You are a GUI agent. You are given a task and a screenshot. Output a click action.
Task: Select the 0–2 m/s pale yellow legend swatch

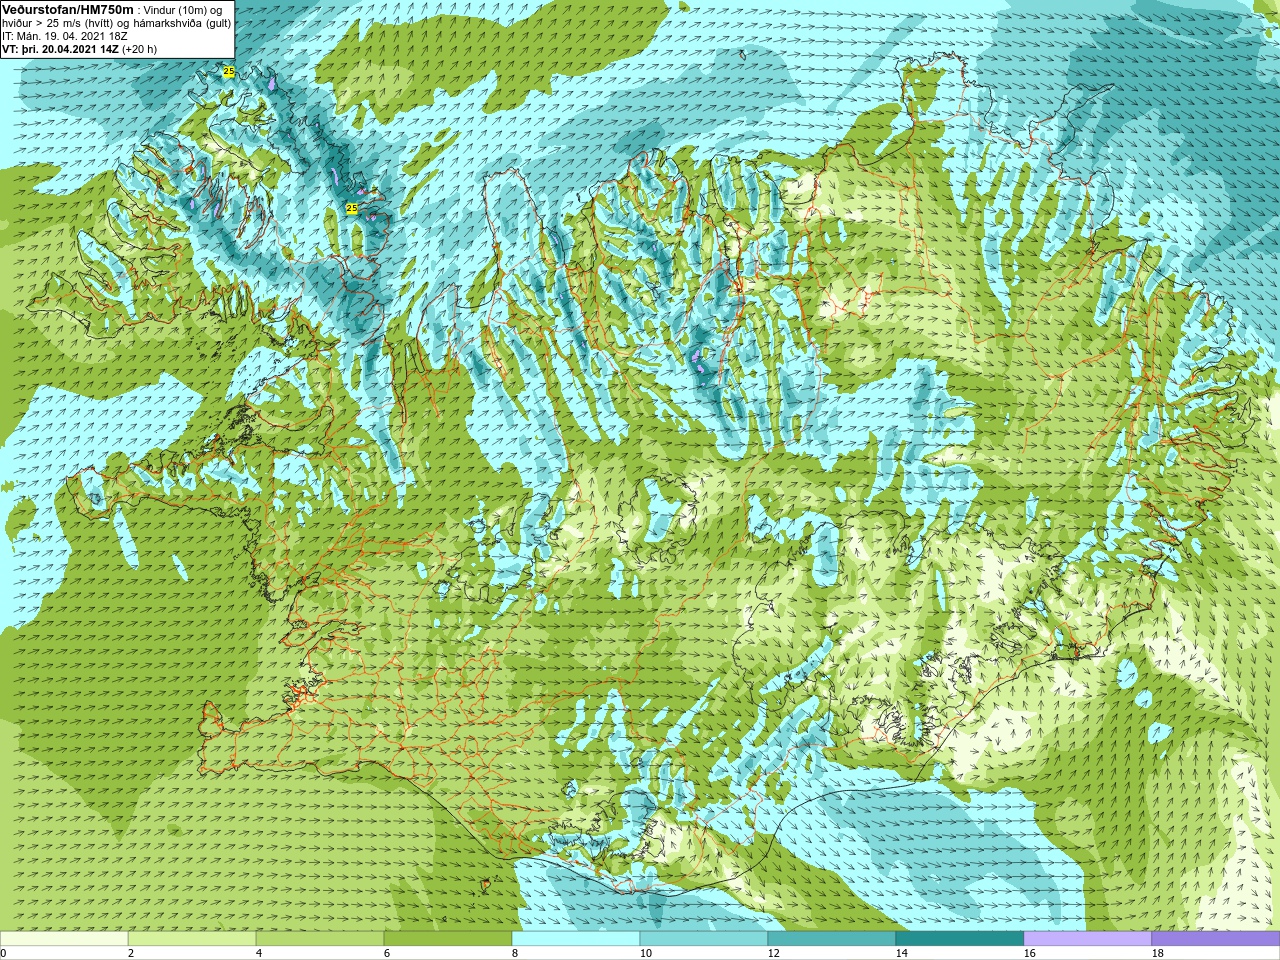64,938
